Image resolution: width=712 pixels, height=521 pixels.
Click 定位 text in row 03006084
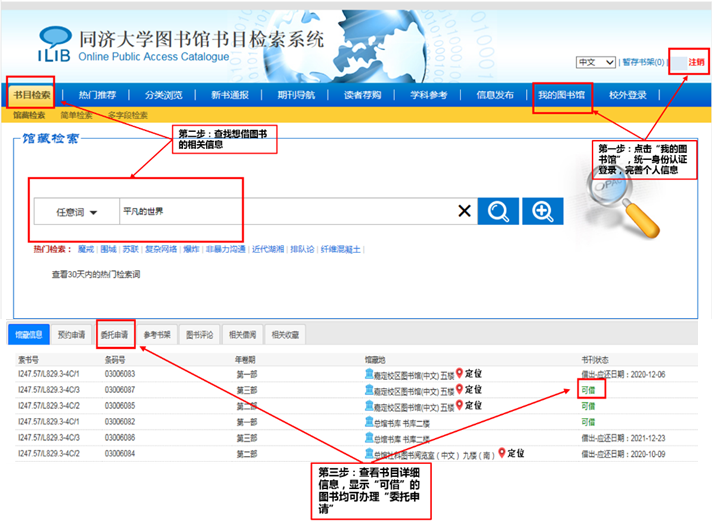click(x=515, y=453)
